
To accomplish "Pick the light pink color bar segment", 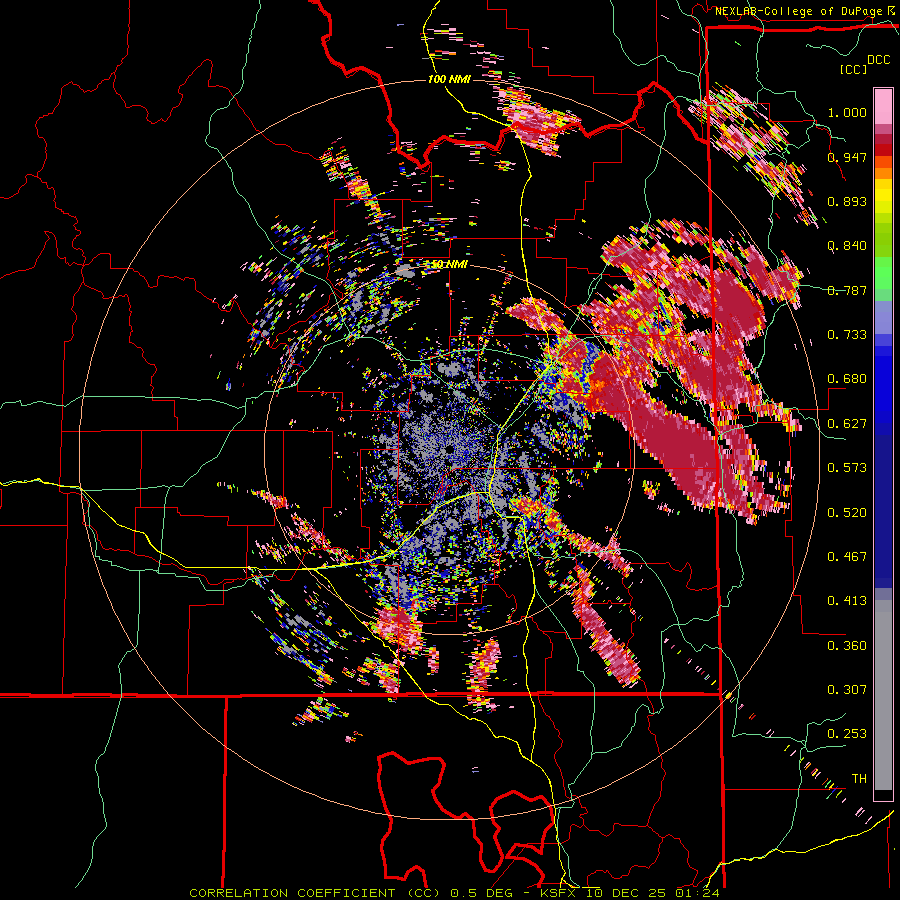I will pos(883,107).
